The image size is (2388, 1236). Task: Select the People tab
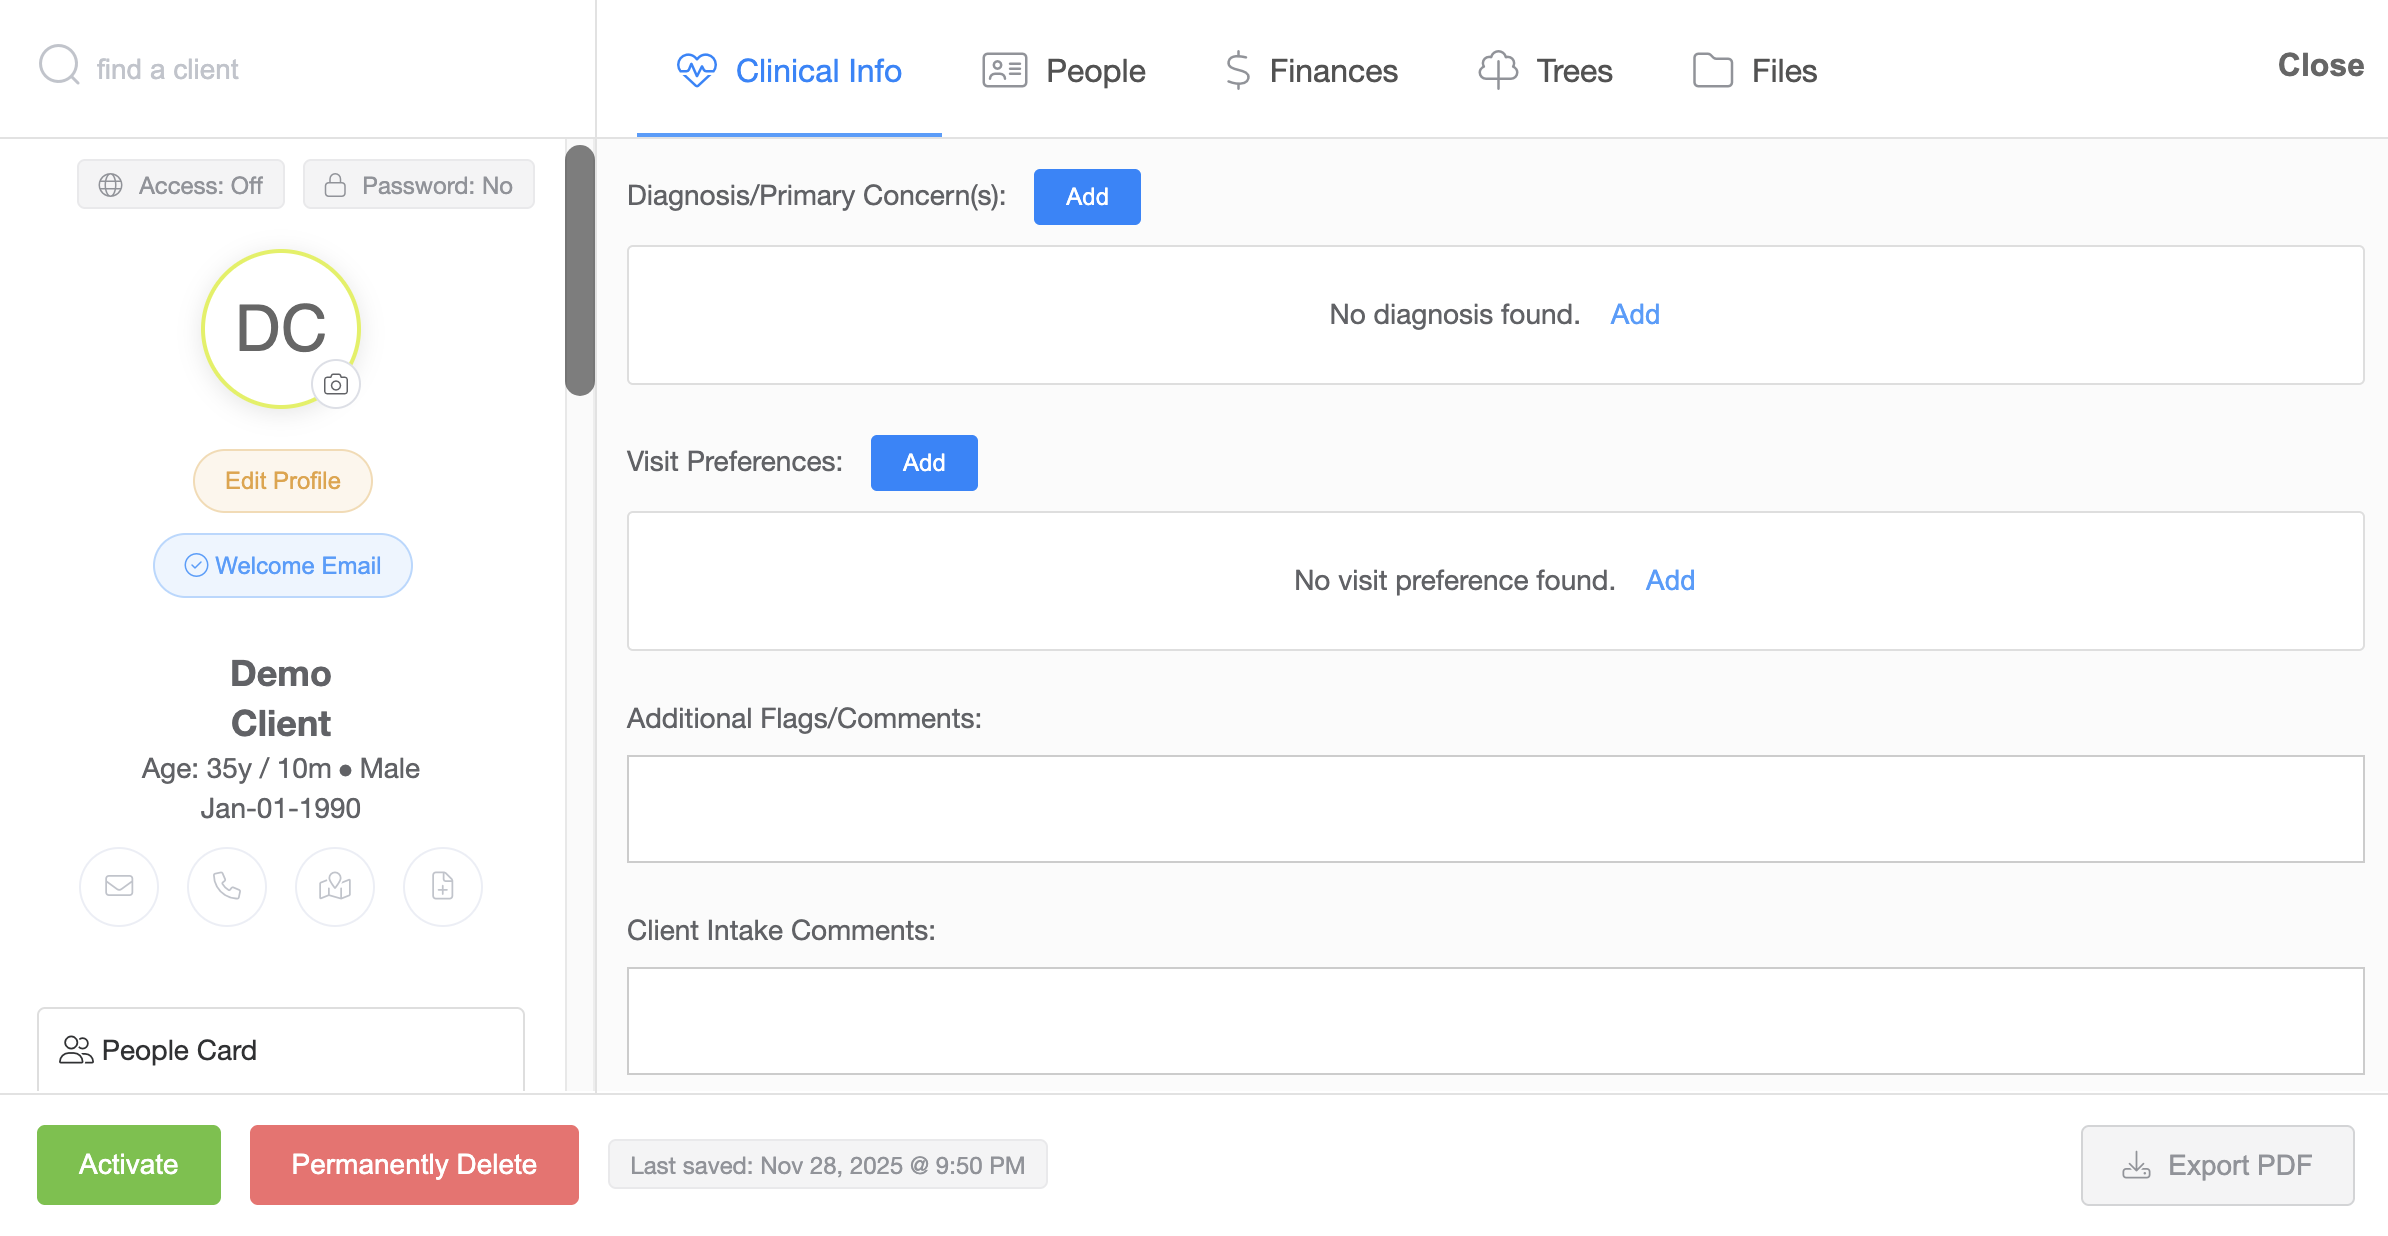click(1064, 71)
